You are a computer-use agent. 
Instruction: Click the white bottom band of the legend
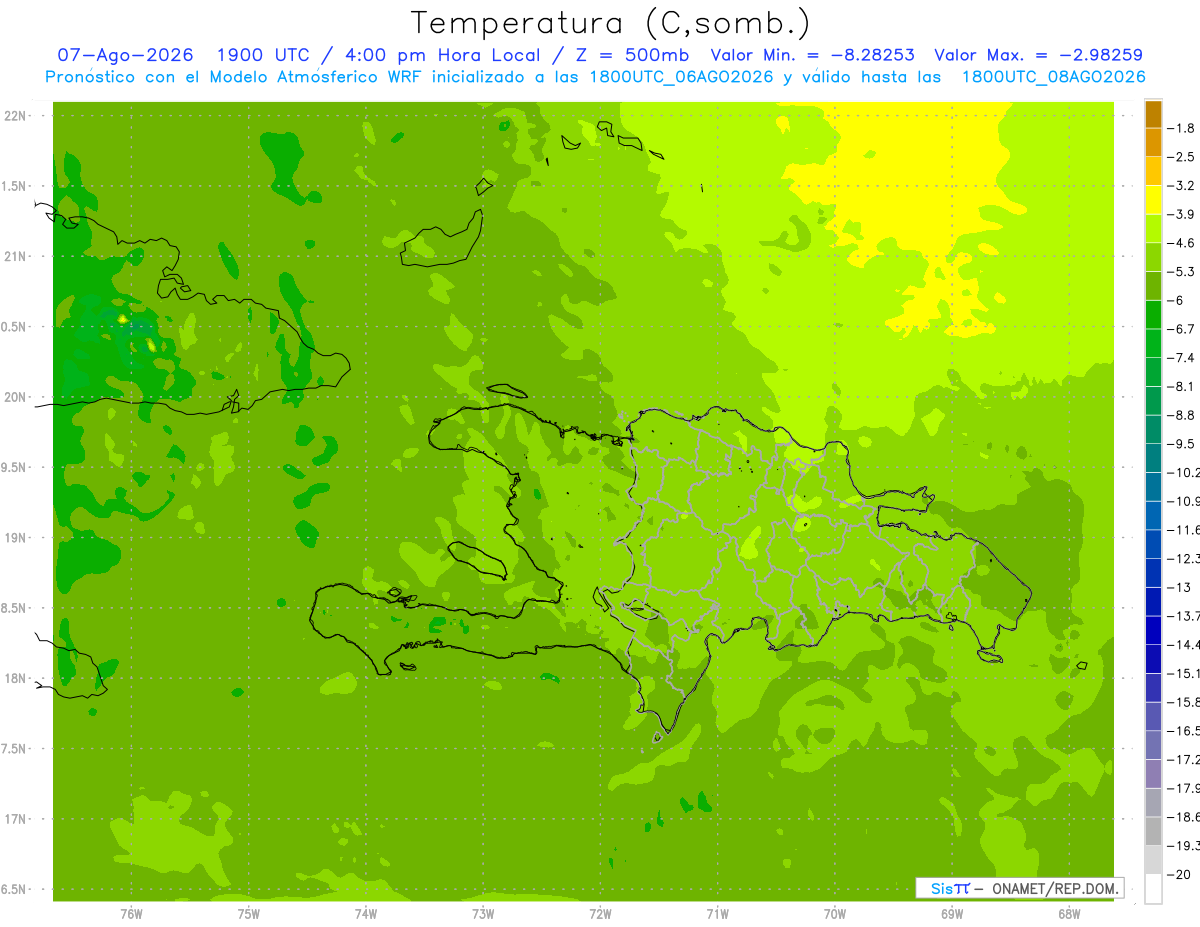[1153, 888]
